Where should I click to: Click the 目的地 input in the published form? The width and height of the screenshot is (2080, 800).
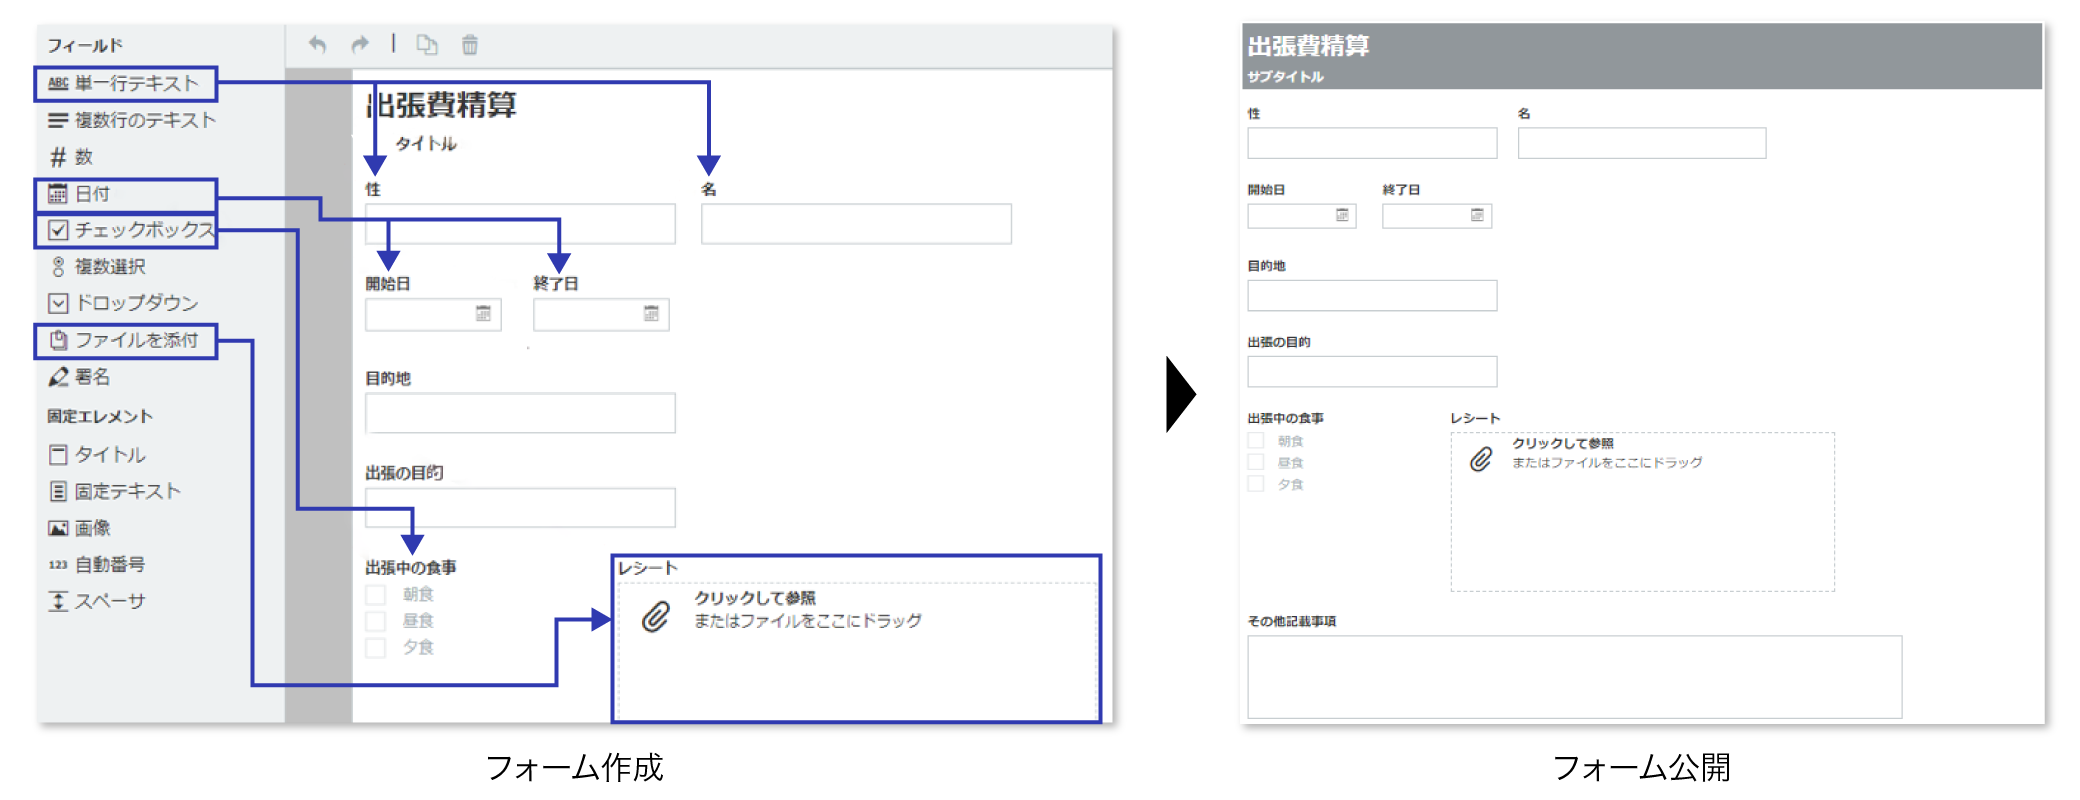pos(1372,296)
